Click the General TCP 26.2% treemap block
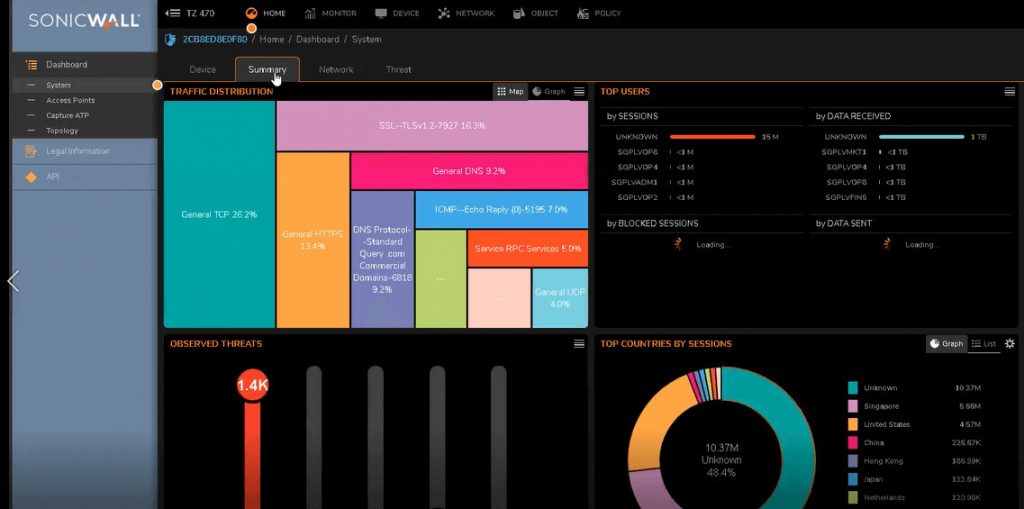The image size is (1024, 509). click(x=219, y=214)
